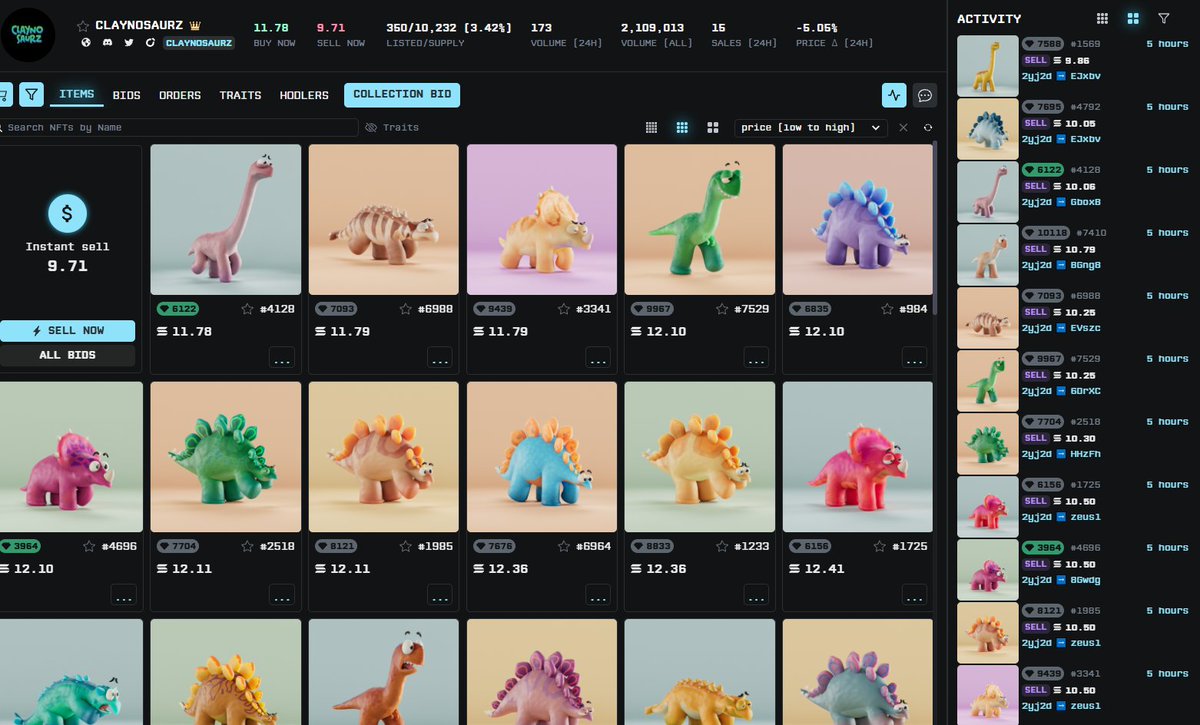Open the Activity filter funnel
Screen dimensions: 1200x725
click(x=1164, y=18)
